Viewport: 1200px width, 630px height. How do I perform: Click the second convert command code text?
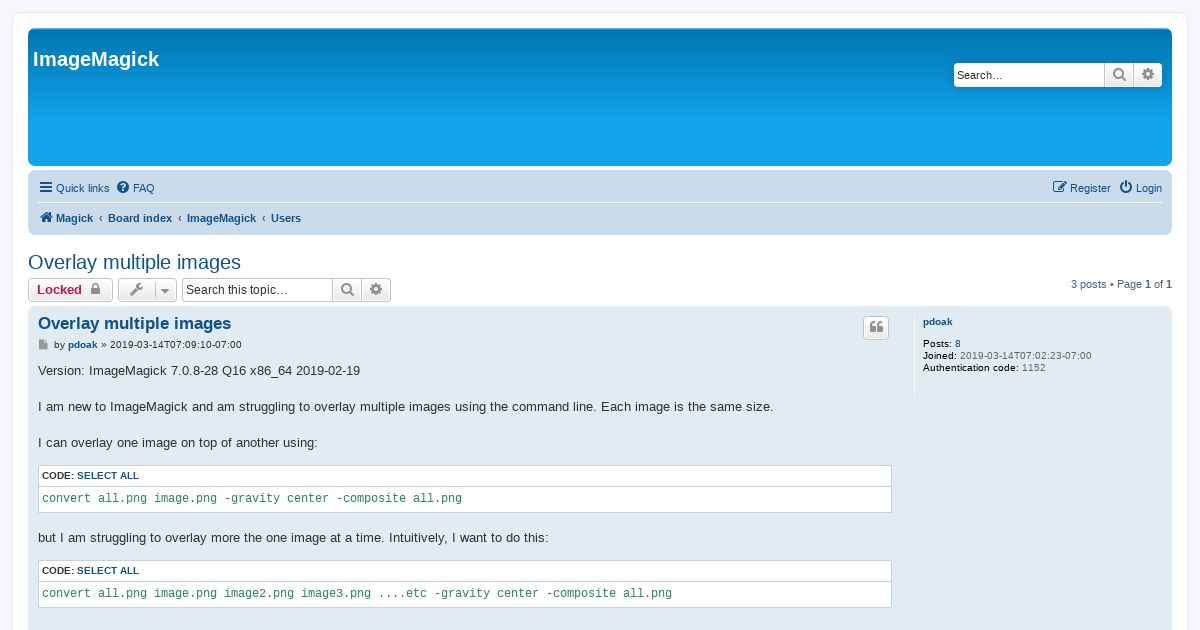357,594
